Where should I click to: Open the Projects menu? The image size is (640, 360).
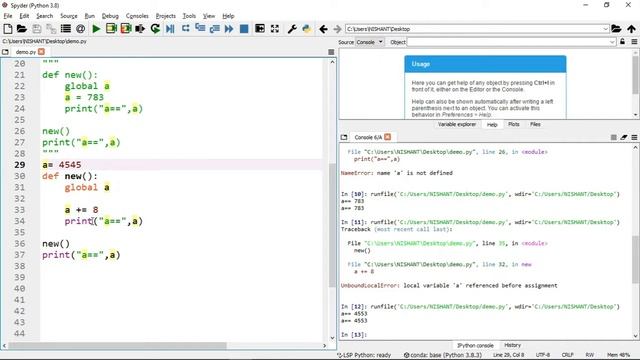click(x=166, y=16)
